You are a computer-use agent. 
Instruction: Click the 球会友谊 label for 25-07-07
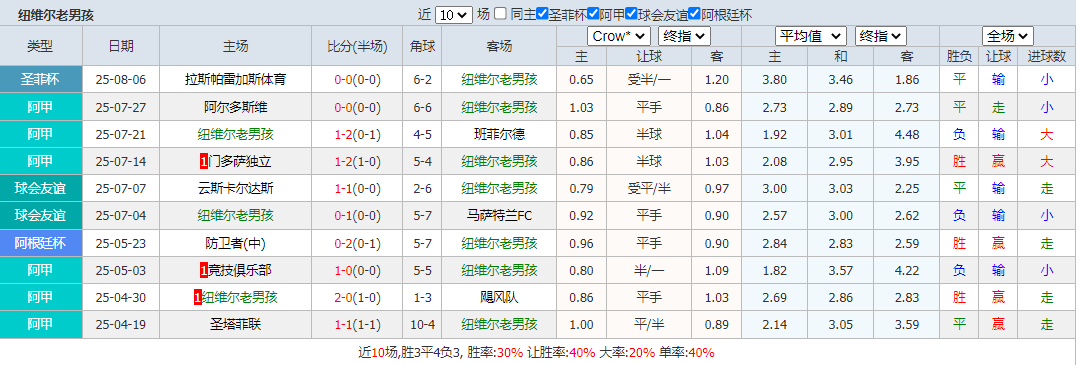coord(41,189)
